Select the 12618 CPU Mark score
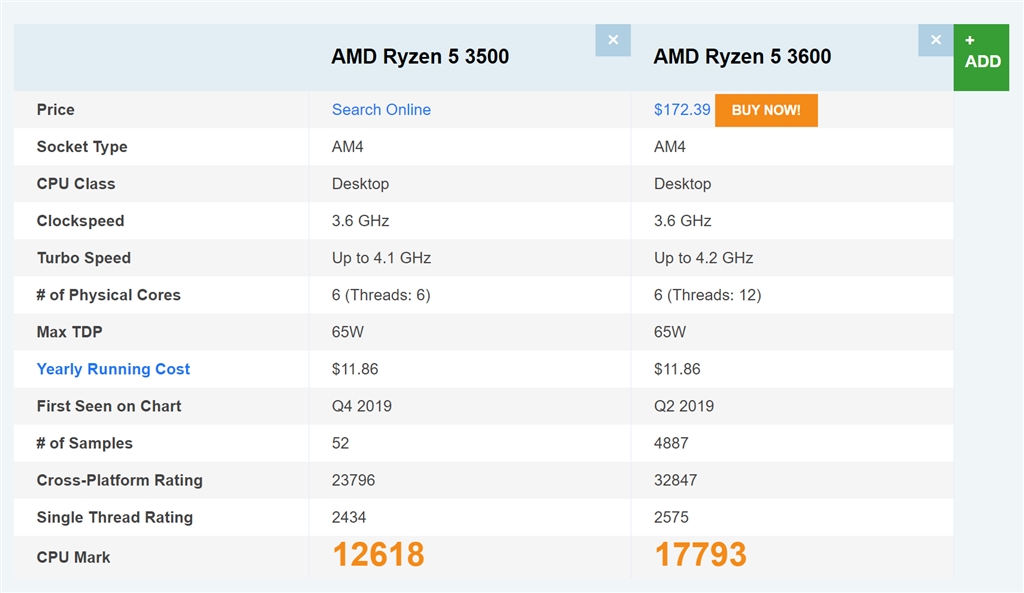Image resolution: width=1024 pixels, height=593 pixels. [x=378, y=555]
